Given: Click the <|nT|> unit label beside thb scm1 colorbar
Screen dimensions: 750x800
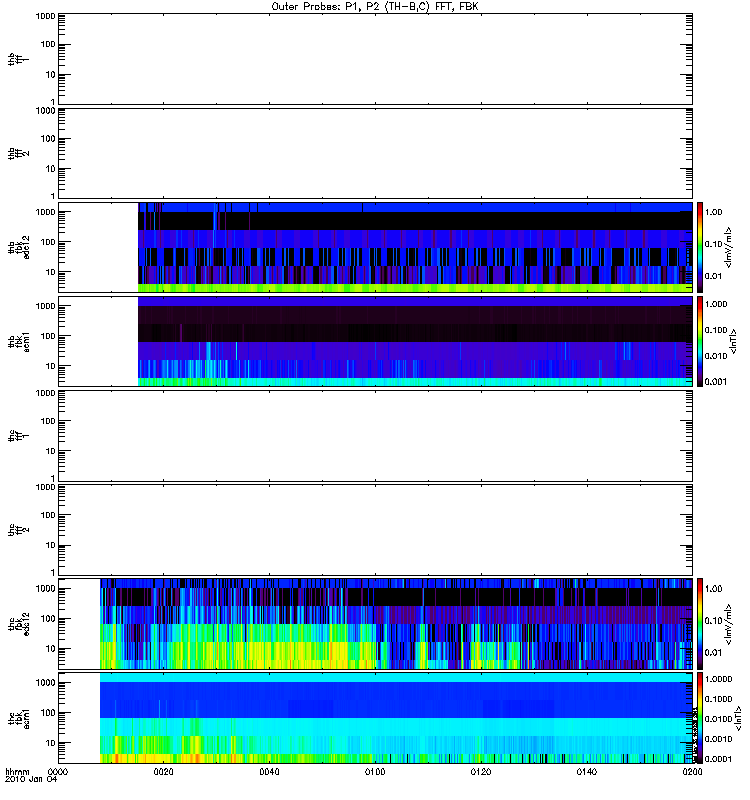Looking at the screenshot, I should tap(734, 341).
